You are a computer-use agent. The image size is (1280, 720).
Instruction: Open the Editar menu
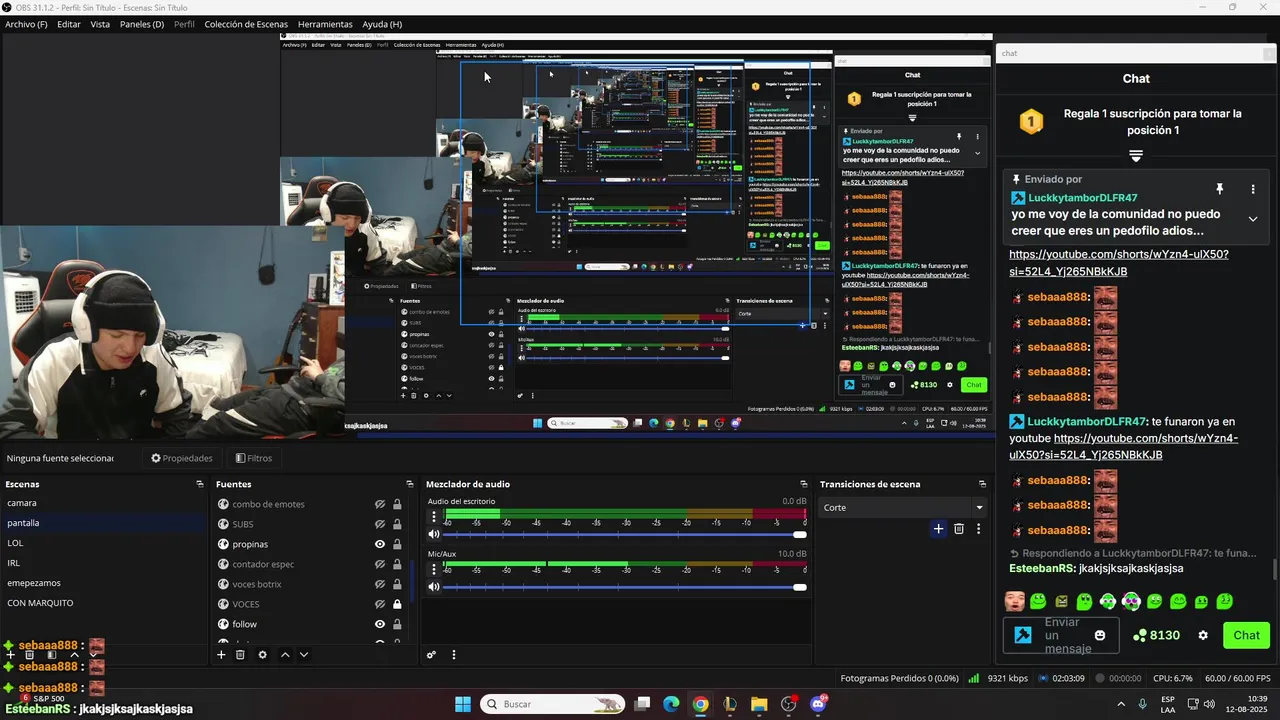(69, 24)
